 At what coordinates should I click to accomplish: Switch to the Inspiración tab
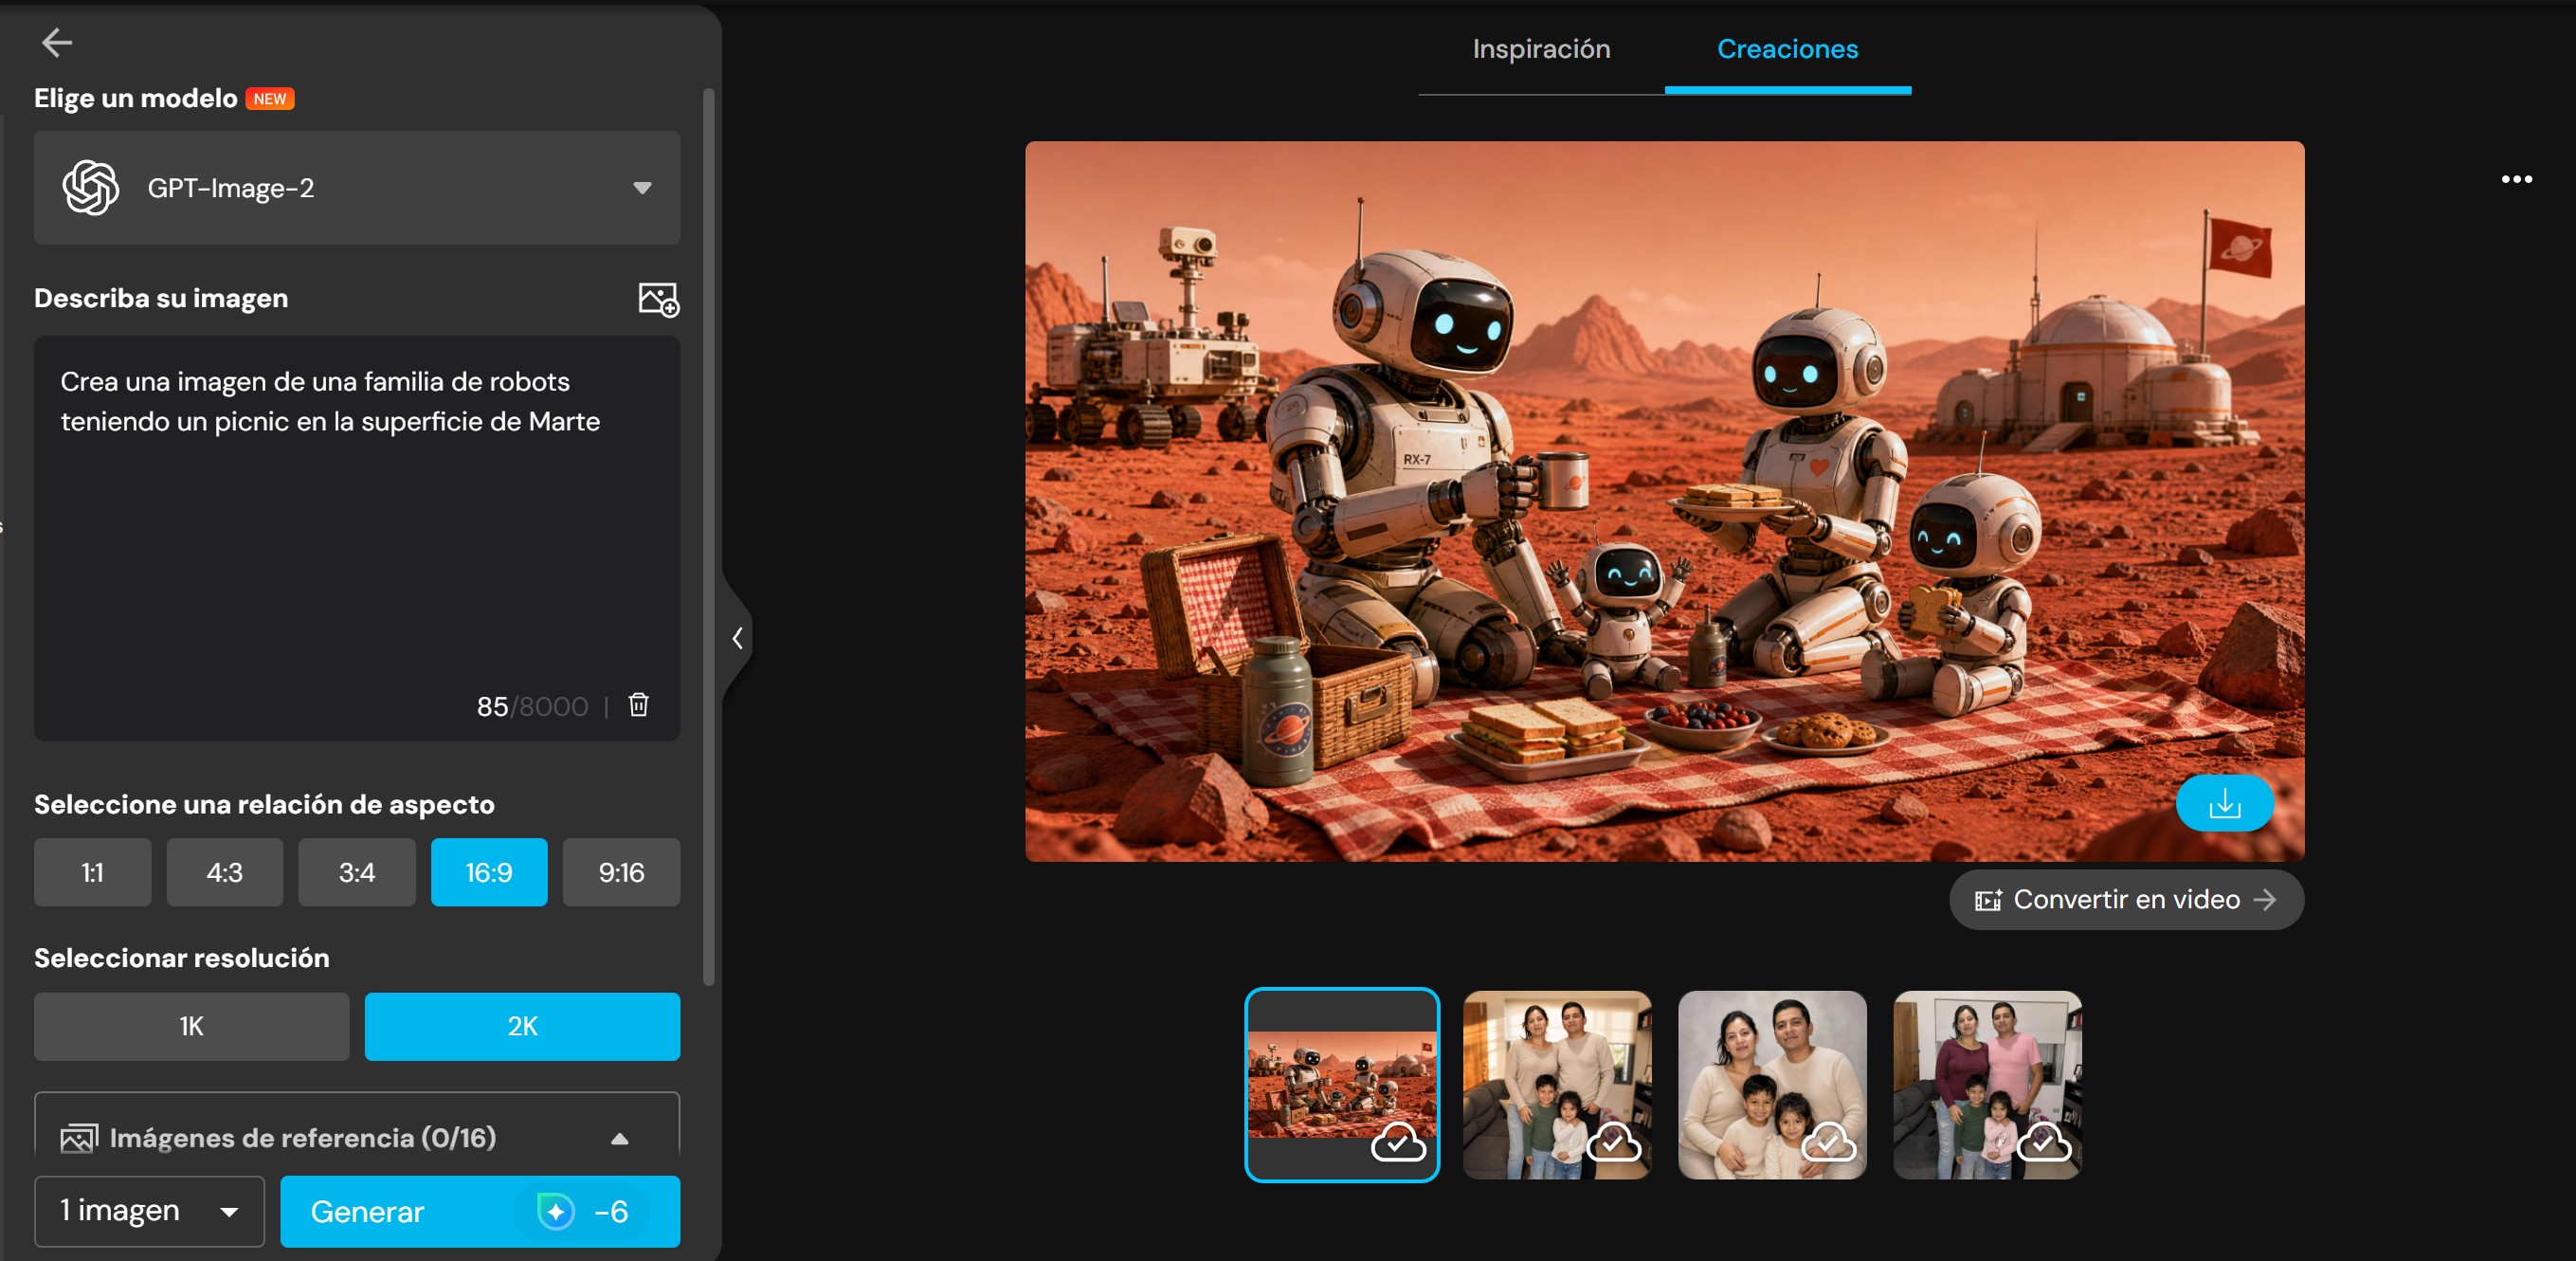coord(1541,49)
